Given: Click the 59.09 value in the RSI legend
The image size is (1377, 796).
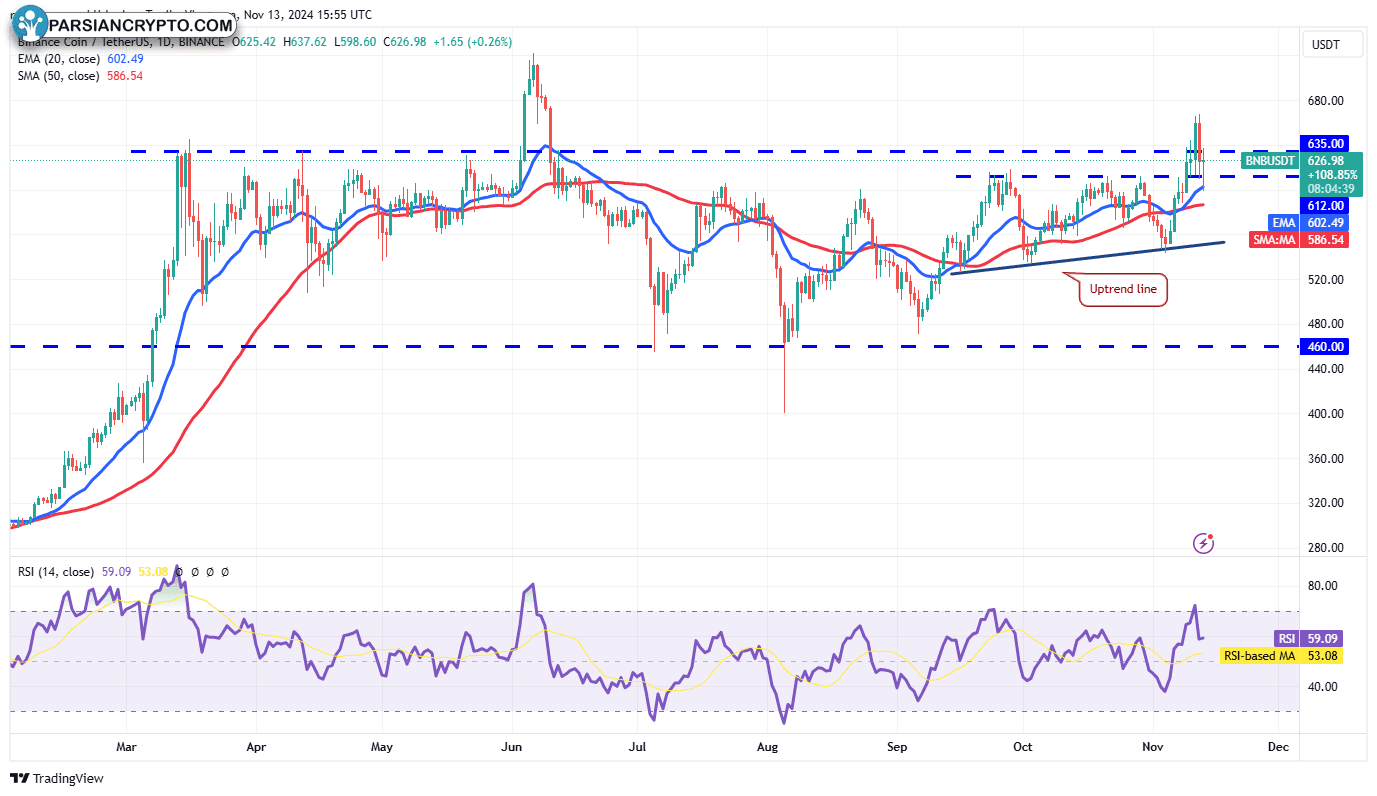Looking at the screenshot, I should pyautogui.click(x=116, y=572).
